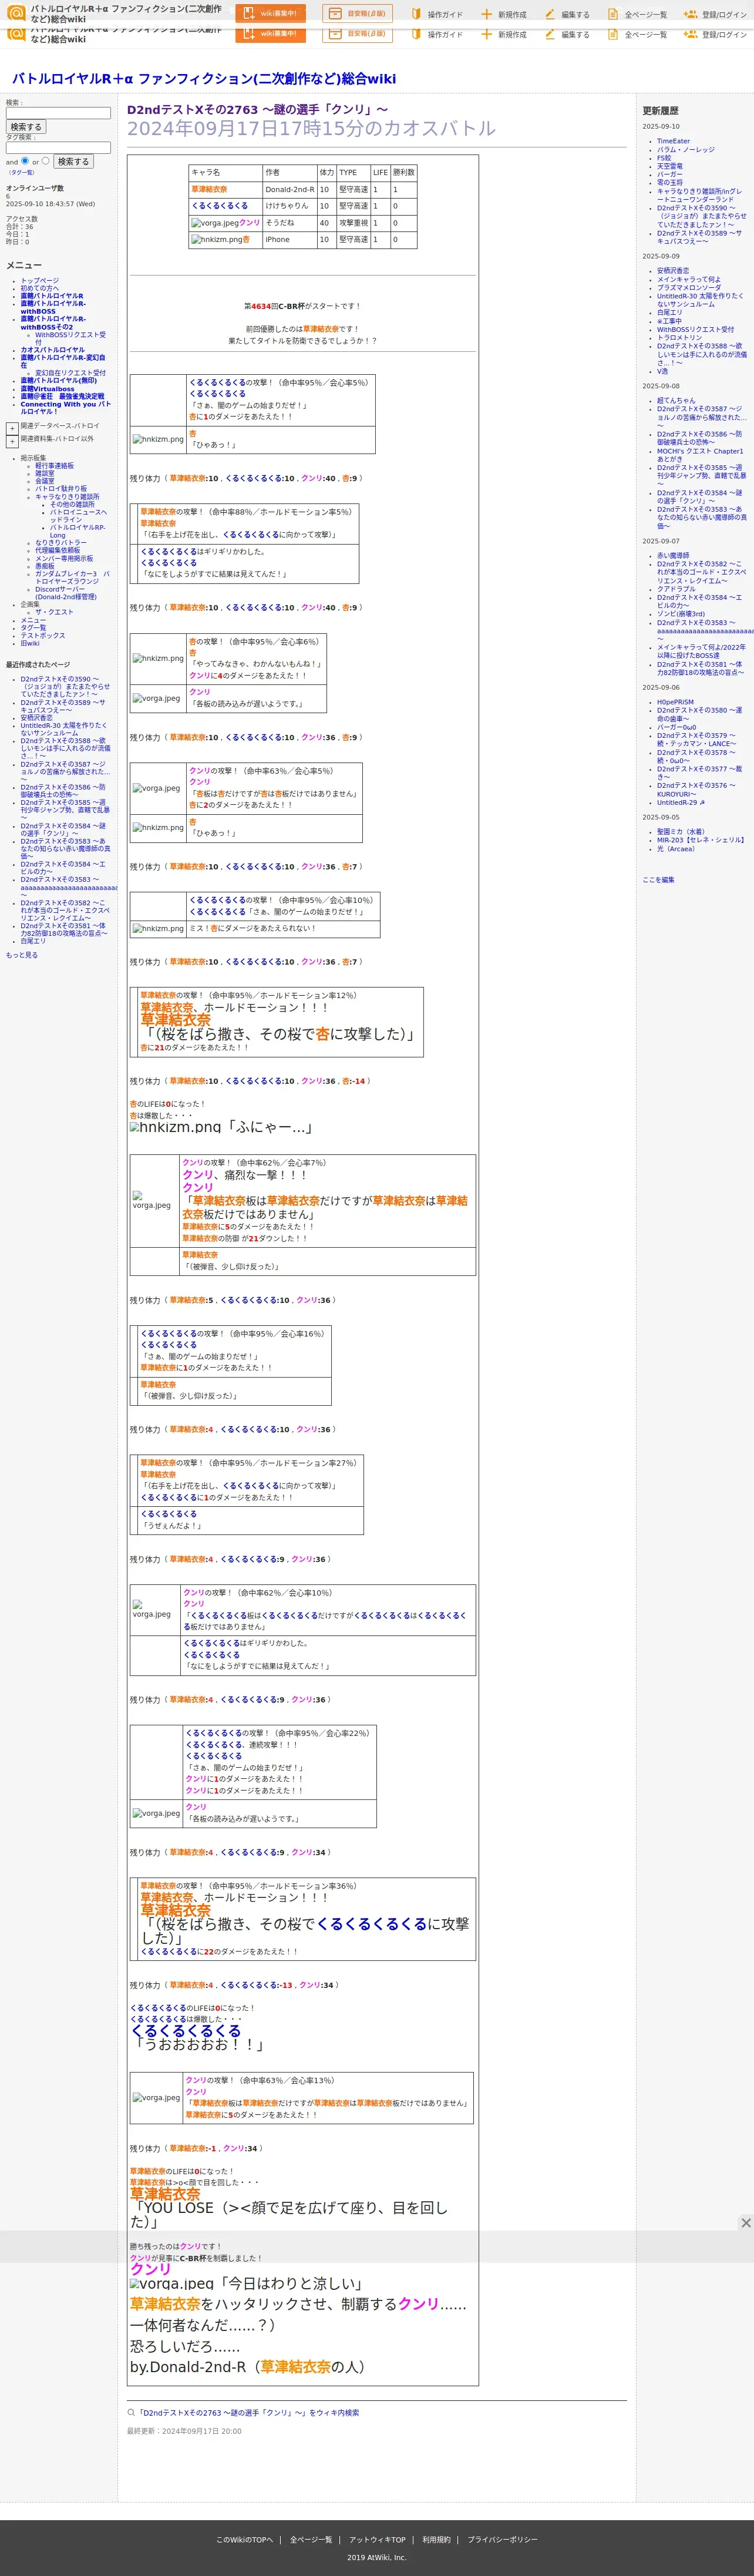
Task: Expand the 関連データベース-バトロイ section
Action: pos(12,428)
